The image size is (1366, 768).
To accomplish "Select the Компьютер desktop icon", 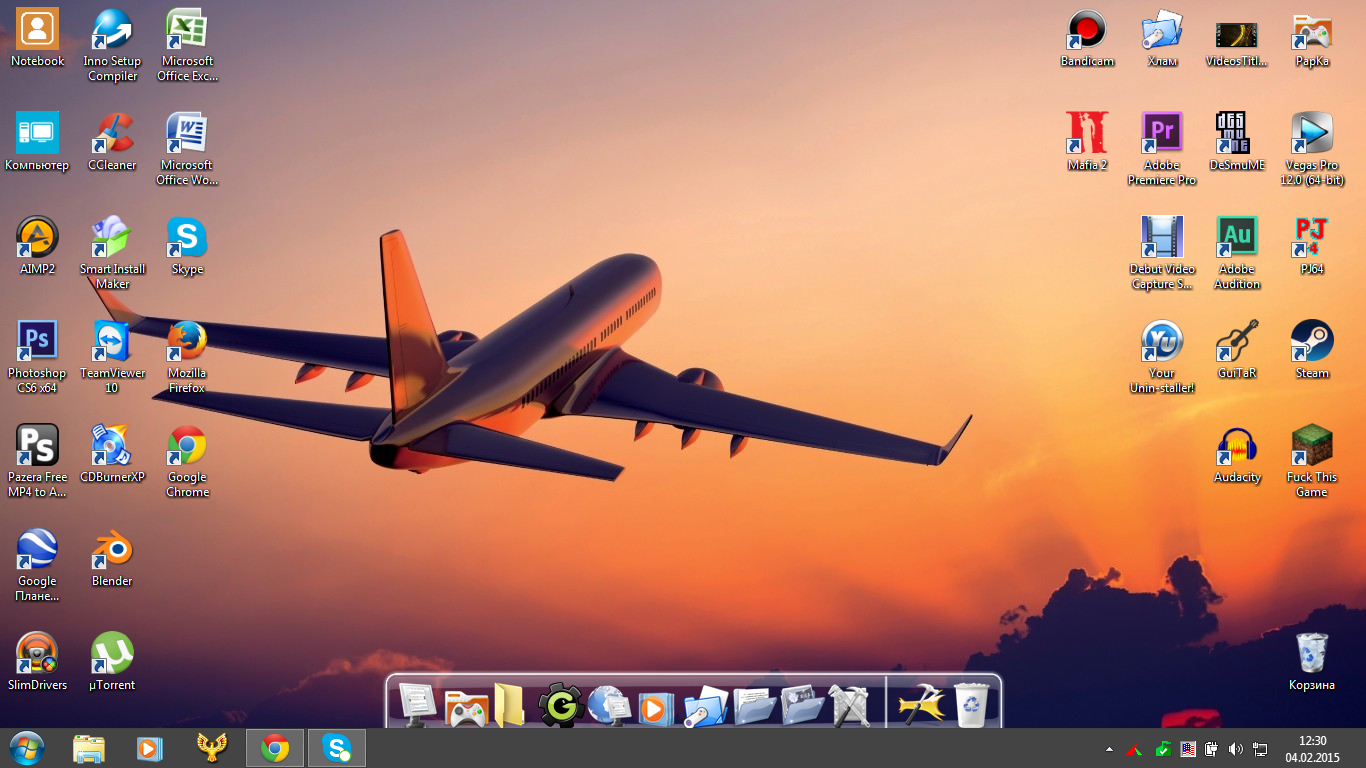I will (x=37, y=142).
